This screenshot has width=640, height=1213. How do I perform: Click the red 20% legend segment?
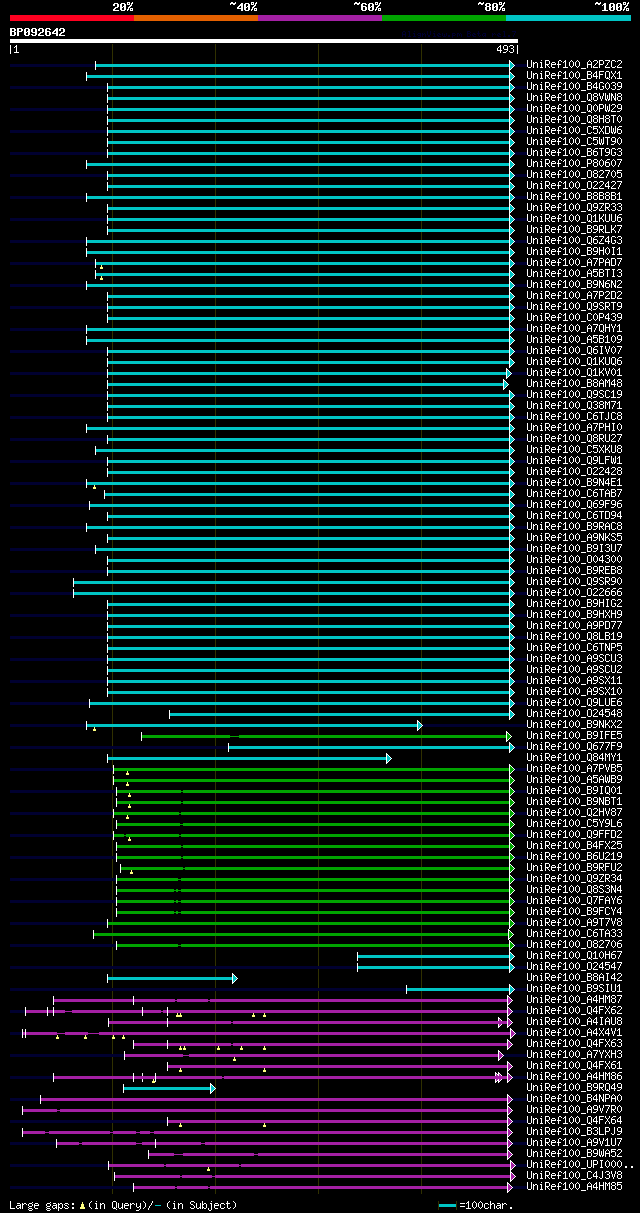[x=72, y=18]
